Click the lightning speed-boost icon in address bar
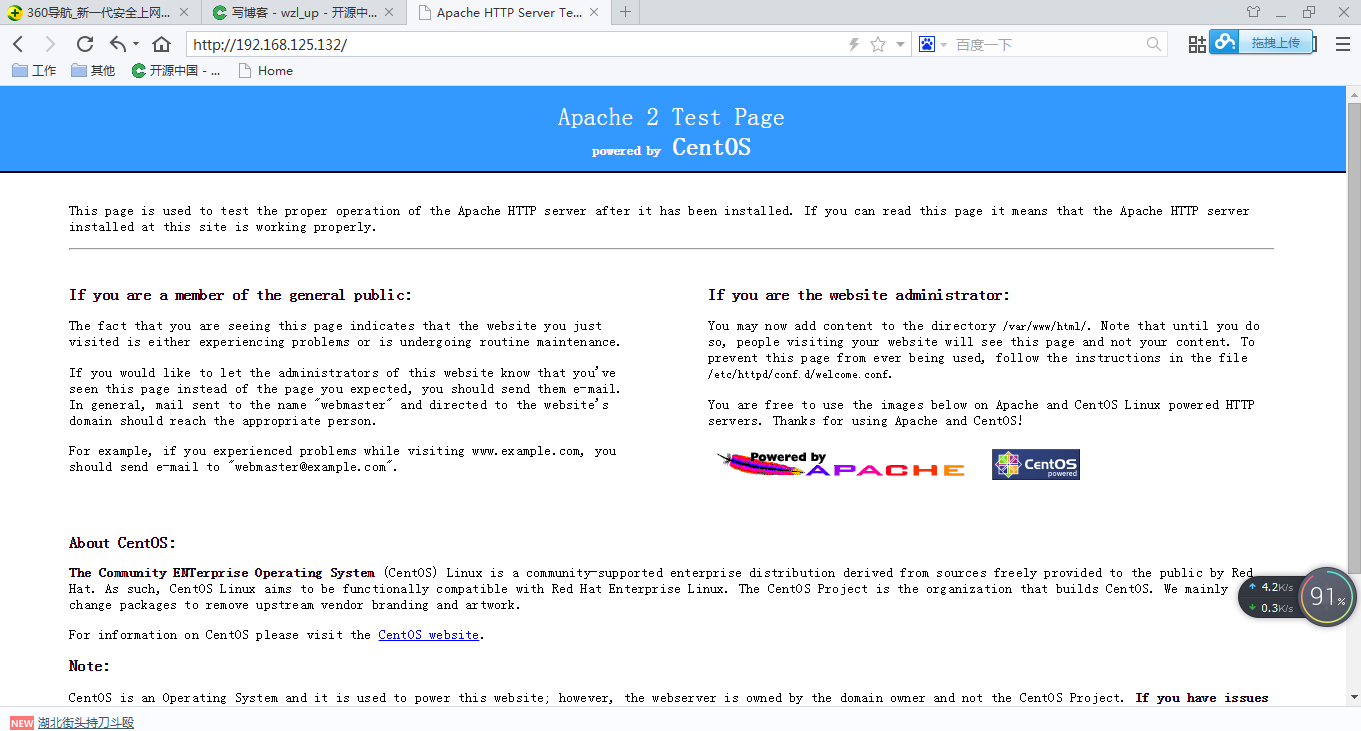Screen dimensions: 1361x731 tap(853, 43)
